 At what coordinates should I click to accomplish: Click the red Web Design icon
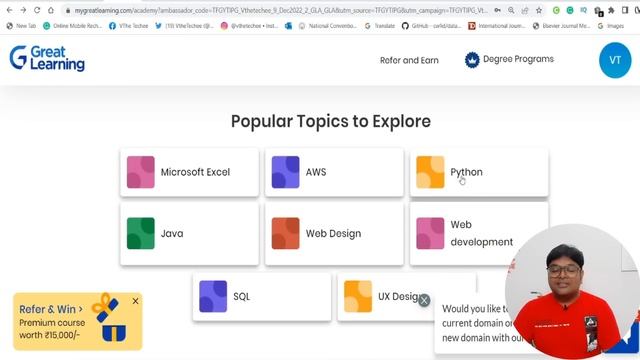285,233
